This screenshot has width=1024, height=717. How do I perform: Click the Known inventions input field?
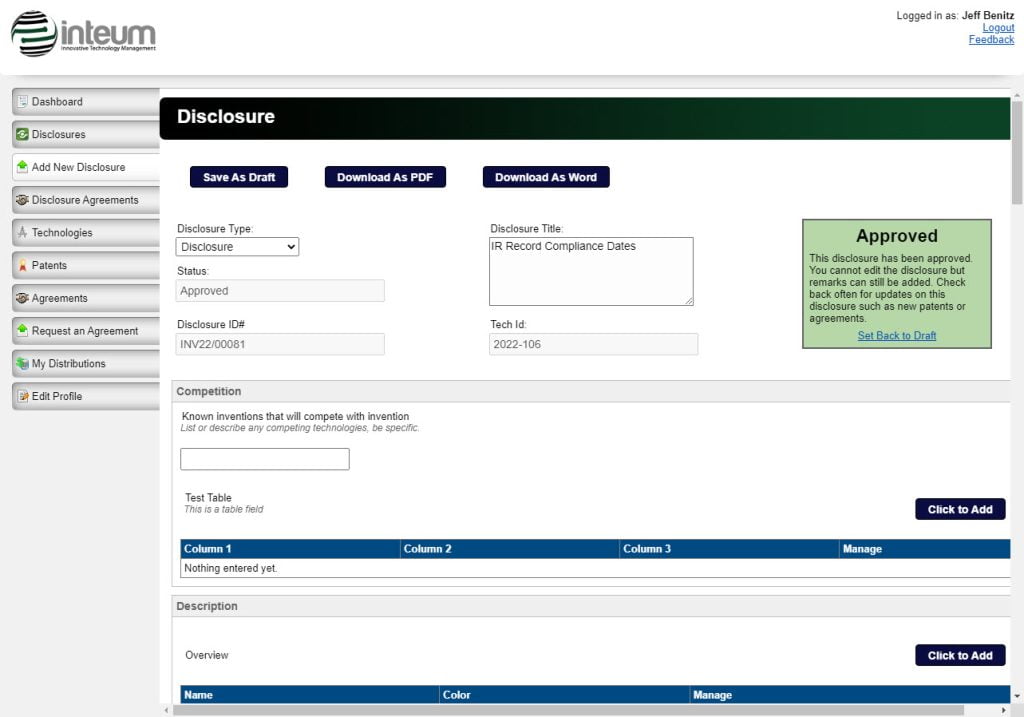(x=264, y=458)
